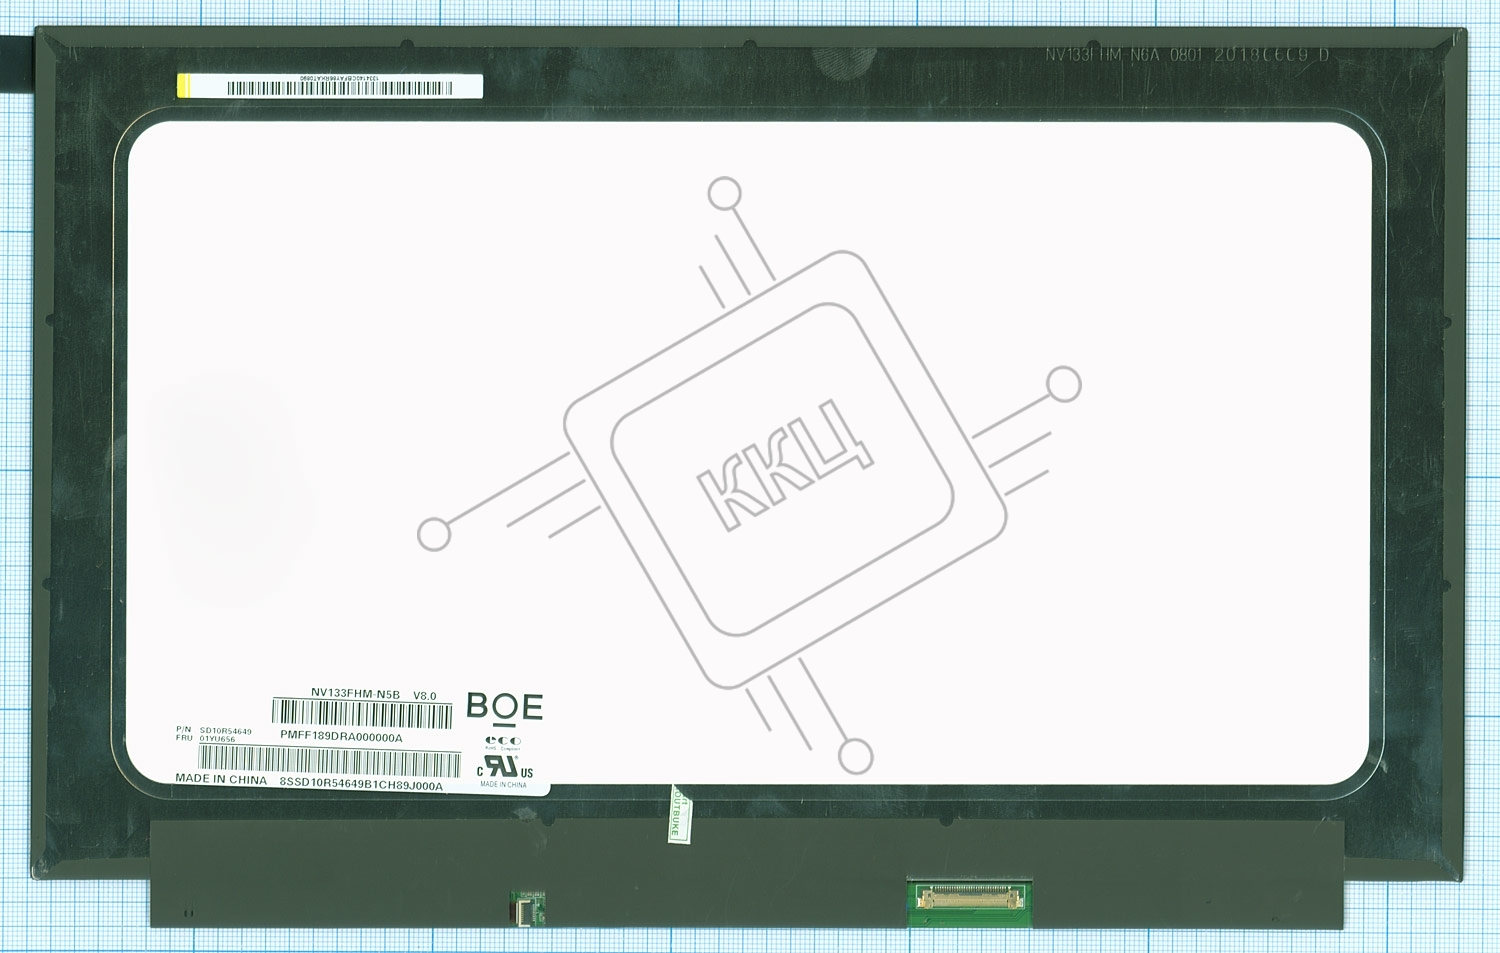Viewport: 1500px width, 953px height.
Task: Click the V8.0 version label
Action: click(425, 696)
